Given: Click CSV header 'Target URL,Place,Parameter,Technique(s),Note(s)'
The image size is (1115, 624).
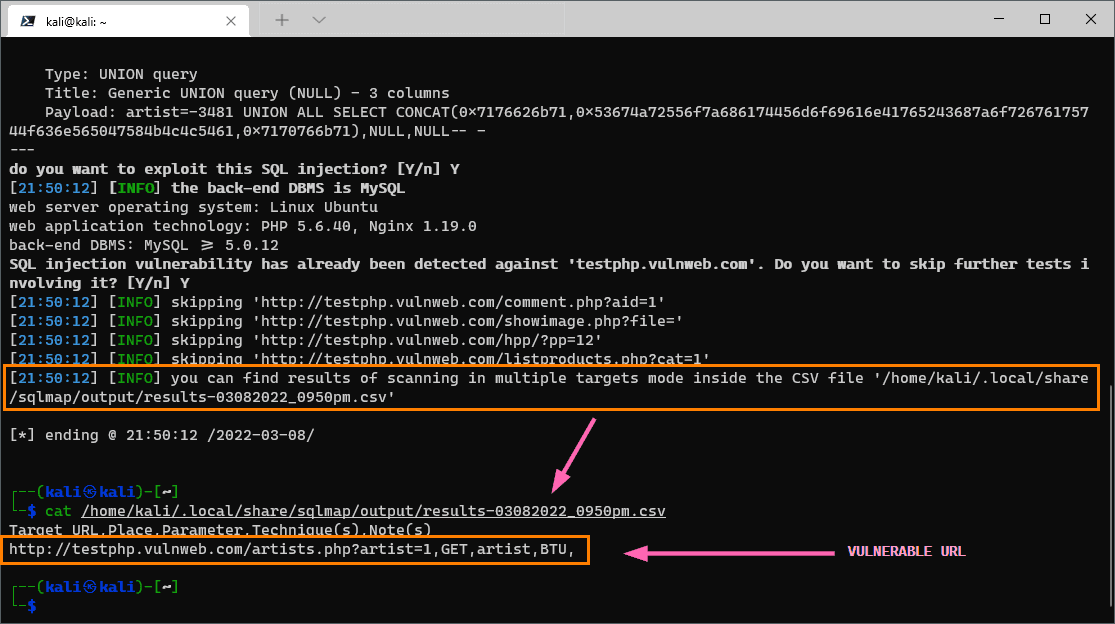Looking at the screenshot, I should pos(220,529).
